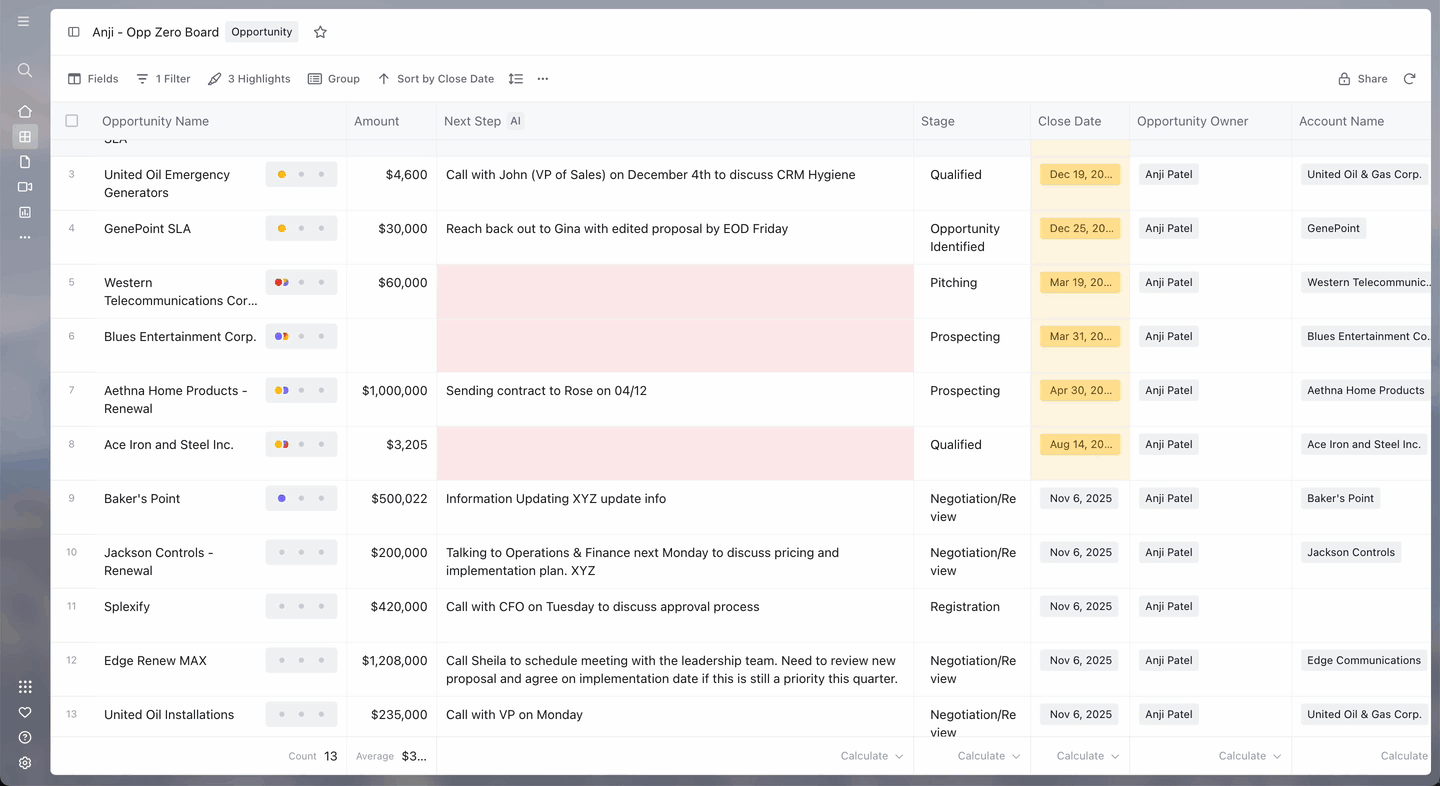Image resolution: width=1440 pixels, height=786 pixels.
Task: Open toolbar more options ellipsis
Action: click(543, 79)
